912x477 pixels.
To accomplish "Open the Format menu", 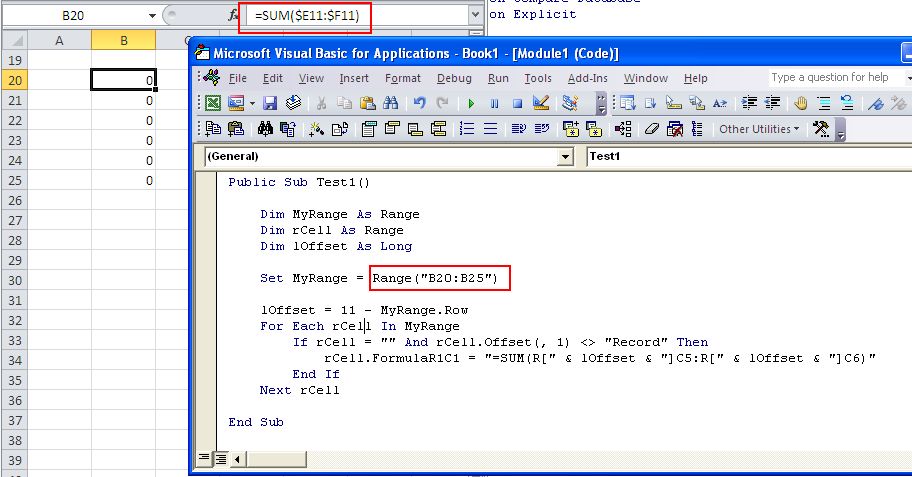I will tap(402, 78).
